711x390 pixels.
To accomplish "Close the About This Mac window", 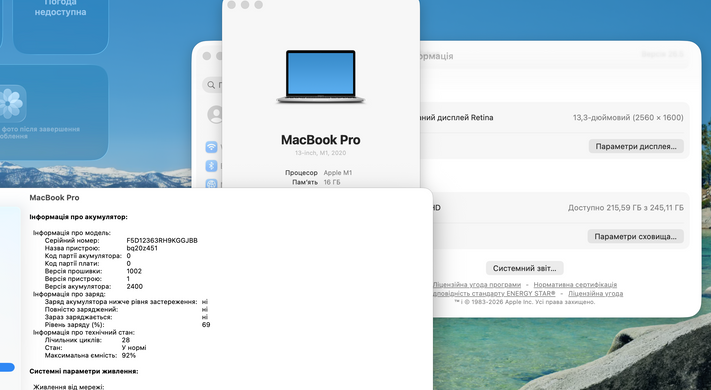I will (x=231, y=5).
